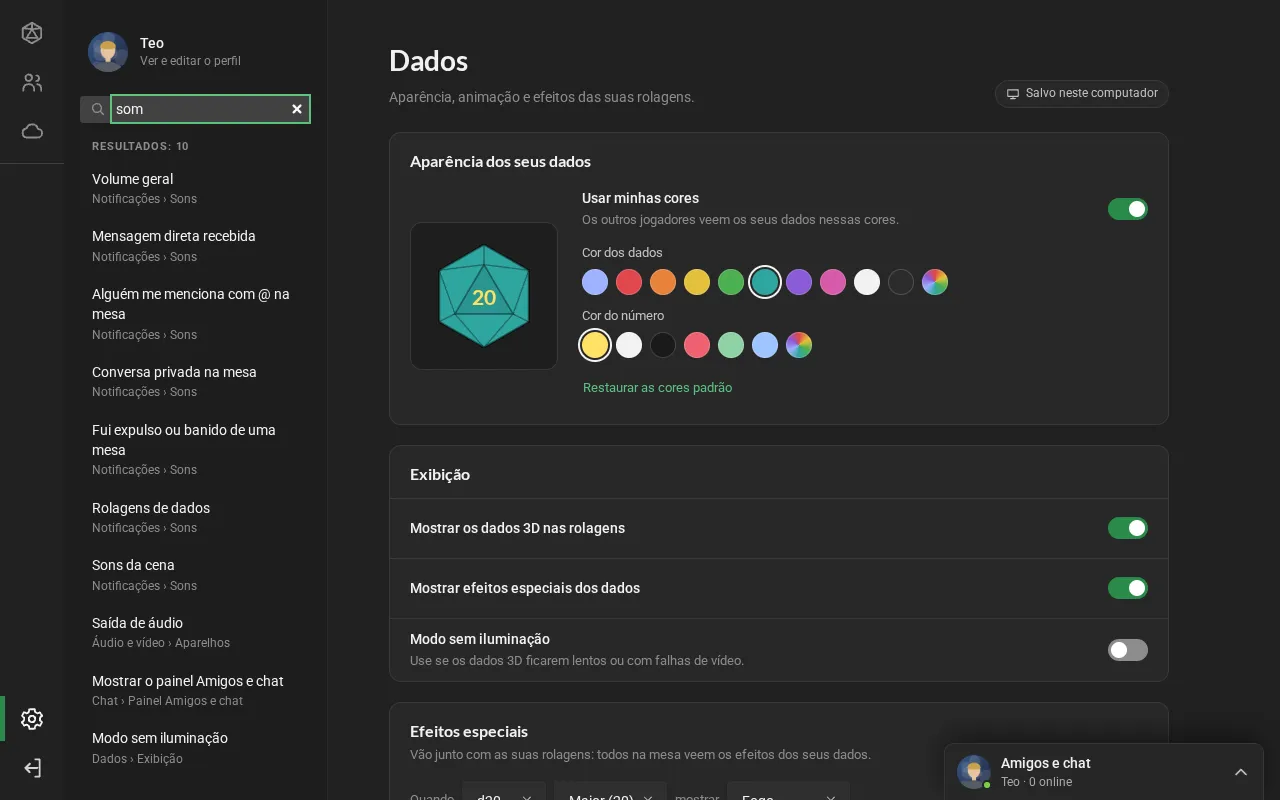Viewport: 1280px width, 800px height.
Task: Open the Sons da cena result
Action: pyautogui.click(x=195, y=575)
